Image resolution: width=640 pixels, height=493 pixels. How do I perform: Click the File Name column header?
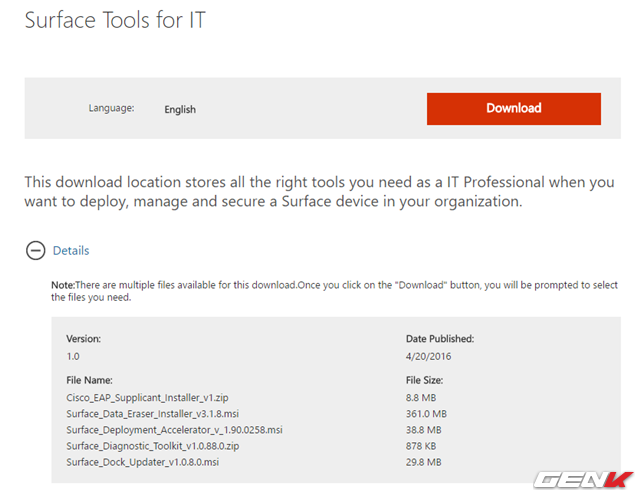pos(89,380)
